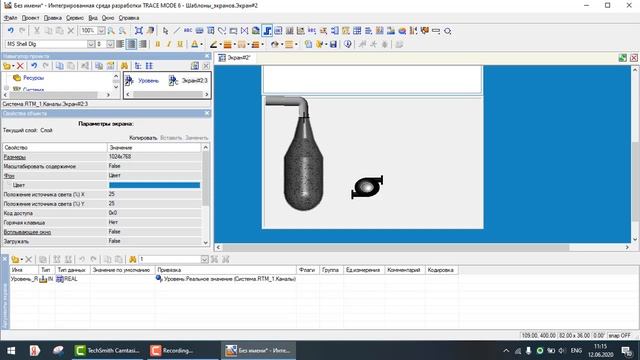Open the Файл menu
Viewport: 640px width, 360px height.
(11, 18)
